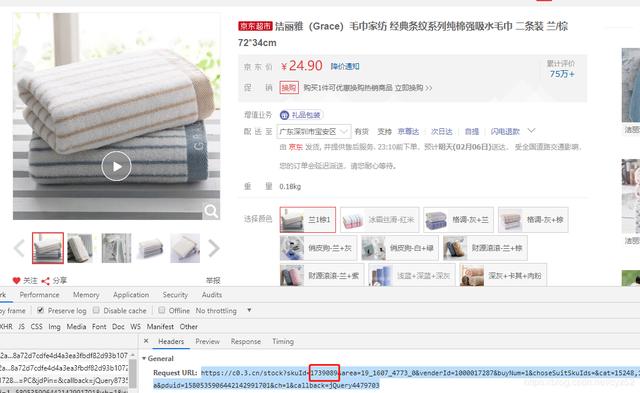Click the 闪电退款 refund link
Viewport: 640px width, 393px height.
point(505,131)
